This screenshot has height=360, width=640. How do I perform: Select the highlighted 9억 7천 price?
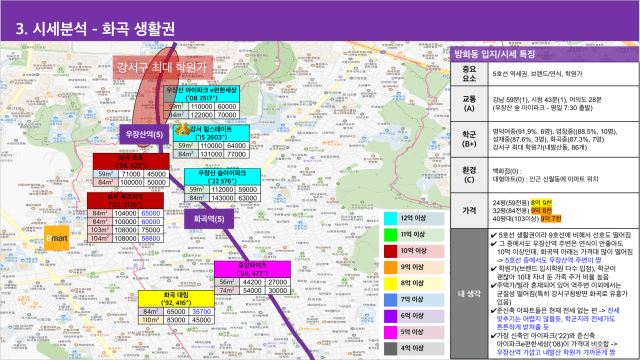click(x=551, y=219)
